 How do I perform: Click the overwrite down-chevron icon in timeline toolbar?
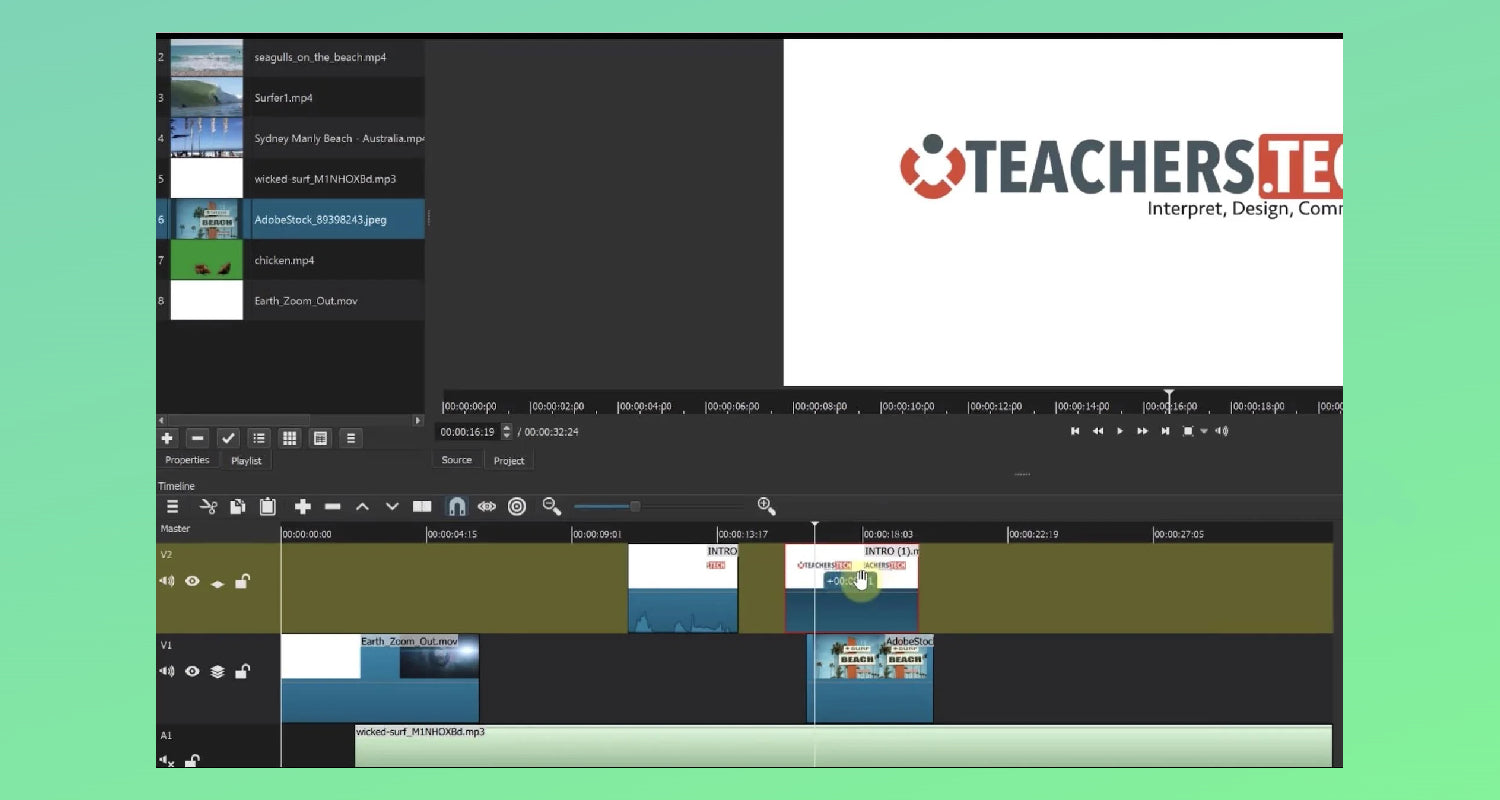392,507
